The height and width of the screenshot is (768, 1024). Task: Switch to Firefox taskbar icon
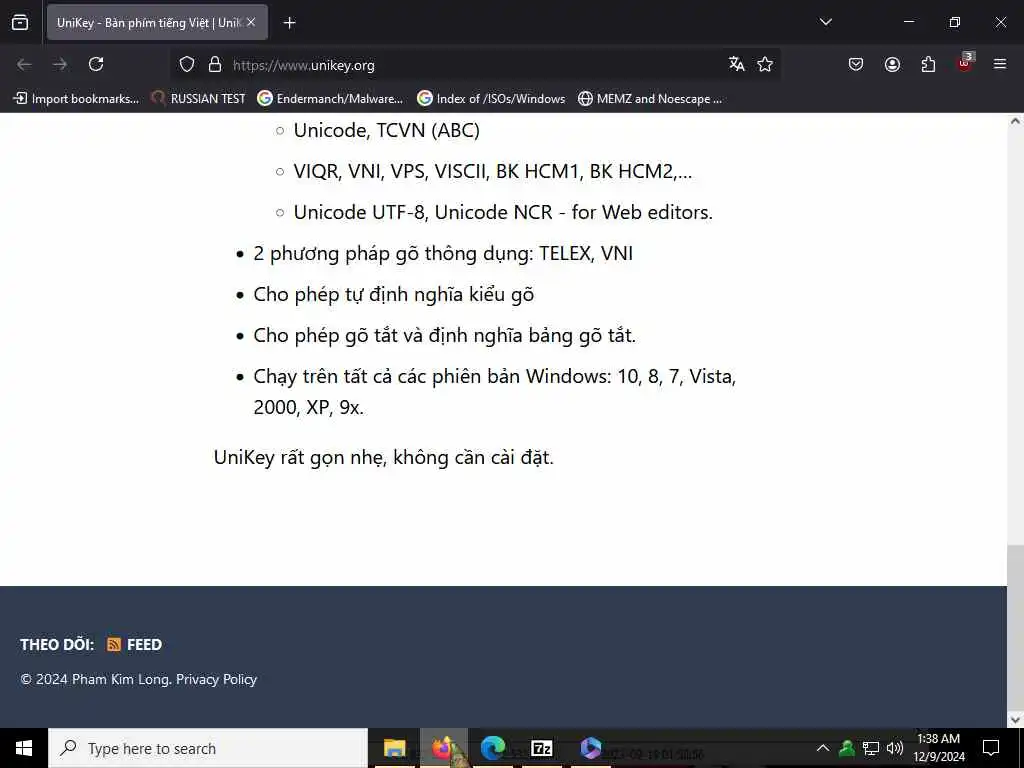pyautogui.click(x=443, y=748)
